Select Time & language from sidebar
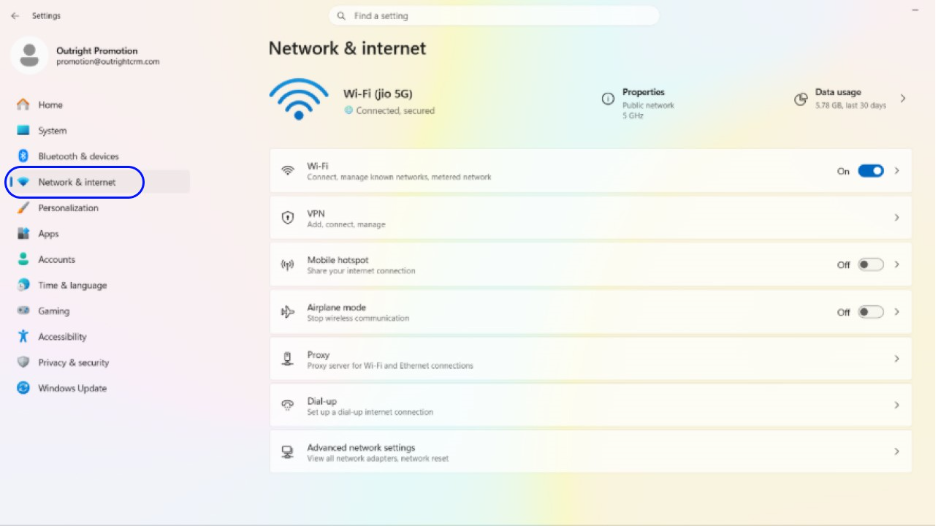The height and width of the screenshot is (526, 936). pyautogui.click(x=72, y=285)
